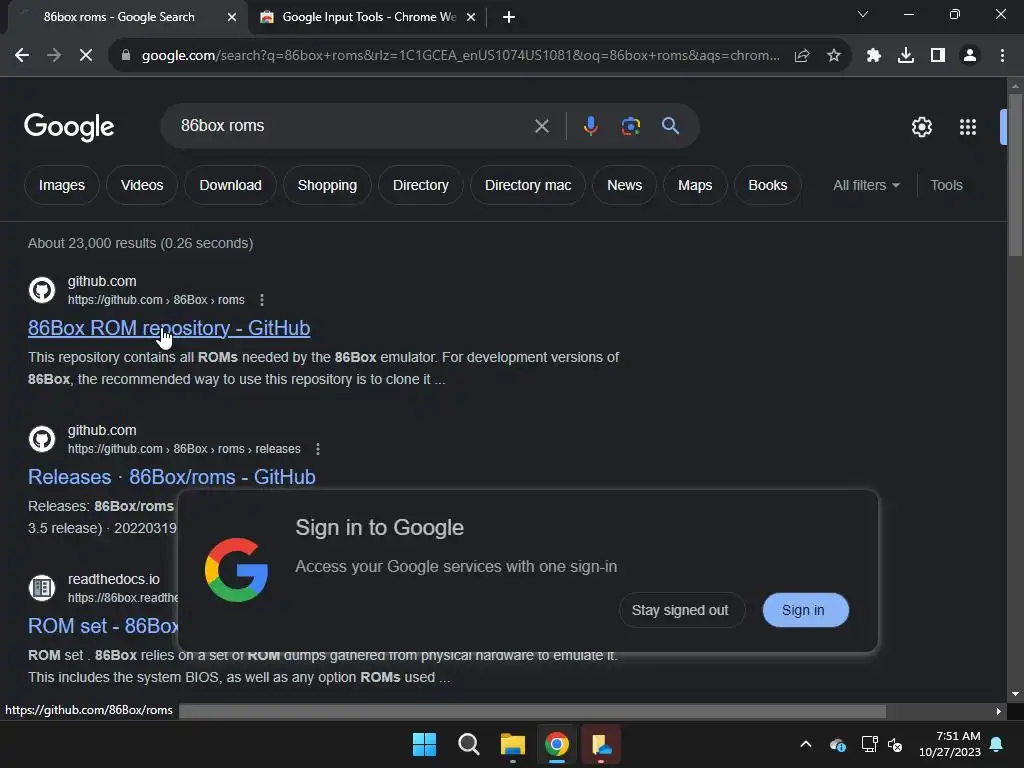Open a new tab
Screen dimensions: 1024x768
(509, 17)
